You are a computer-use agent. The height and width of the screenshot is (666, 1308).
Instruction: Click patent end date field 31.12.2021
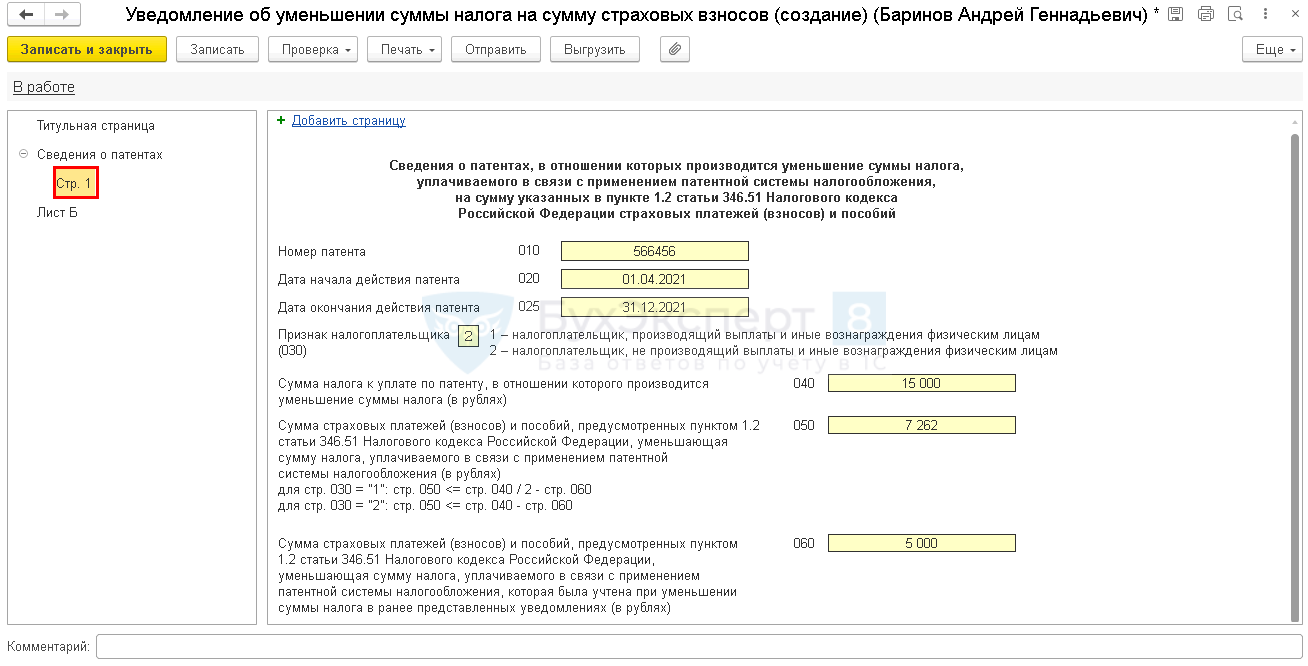pyautogui.click(x=655, y=307)
